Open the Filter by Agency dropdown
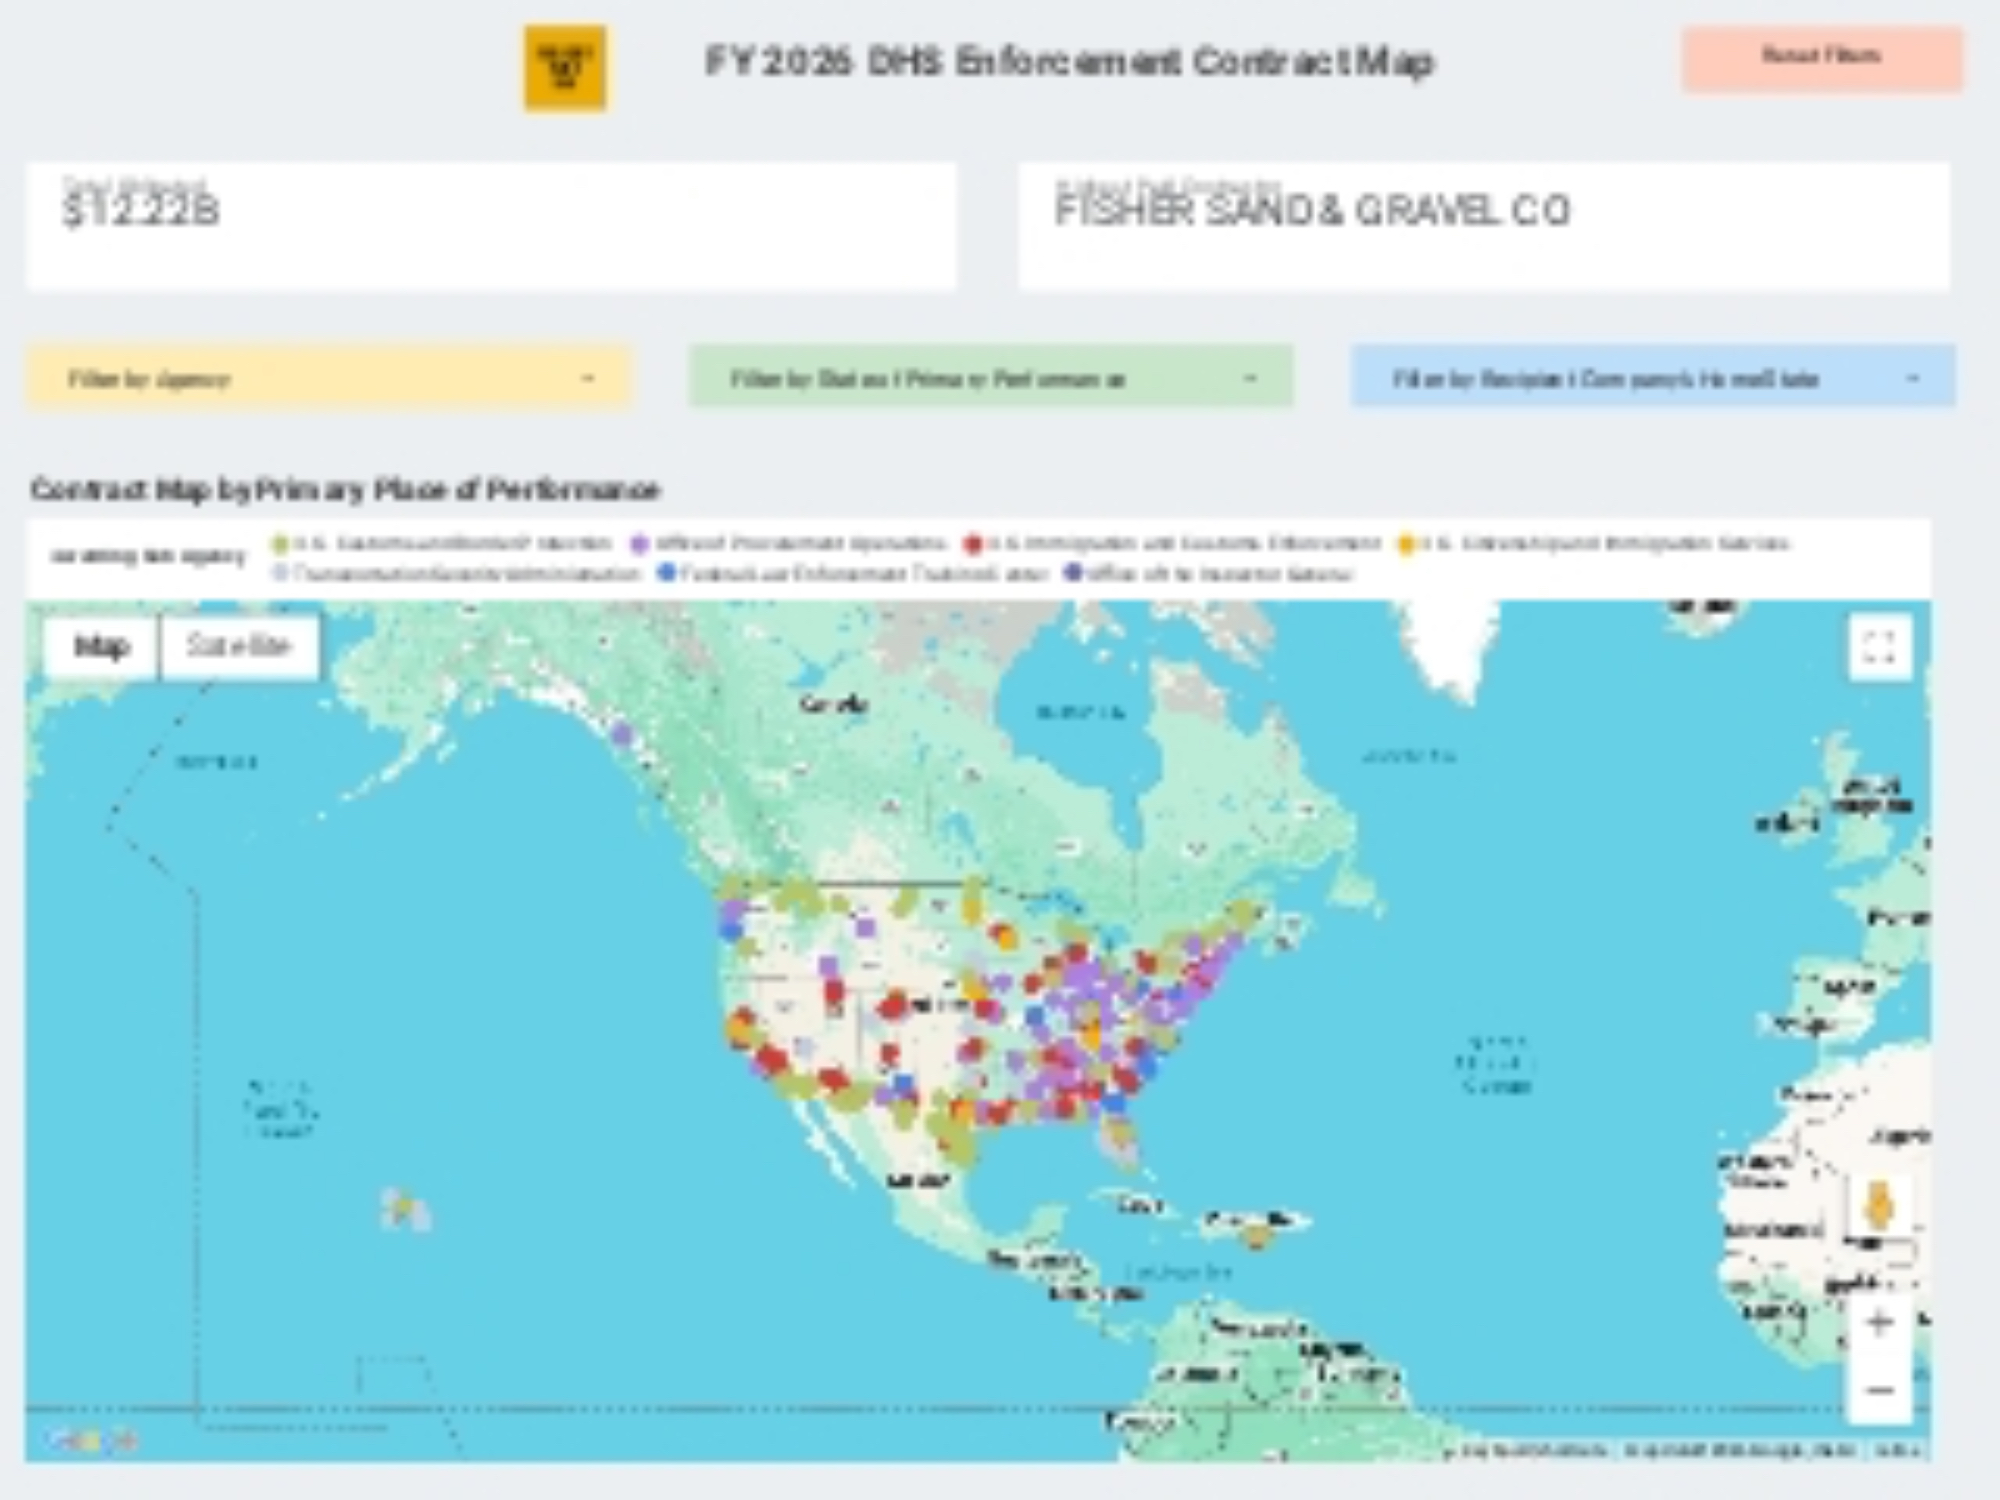 point(328,378)
